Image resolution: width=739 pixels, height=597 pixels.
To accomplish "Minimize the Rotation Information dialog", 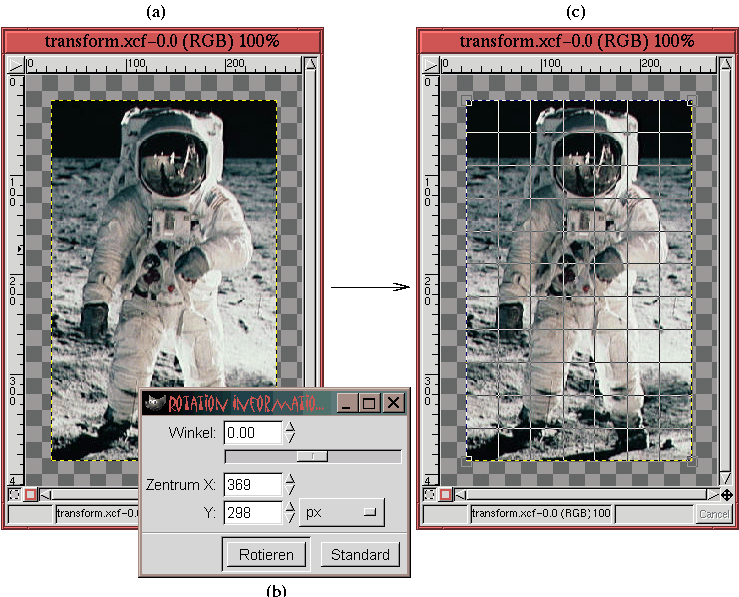I will point(346,403).
